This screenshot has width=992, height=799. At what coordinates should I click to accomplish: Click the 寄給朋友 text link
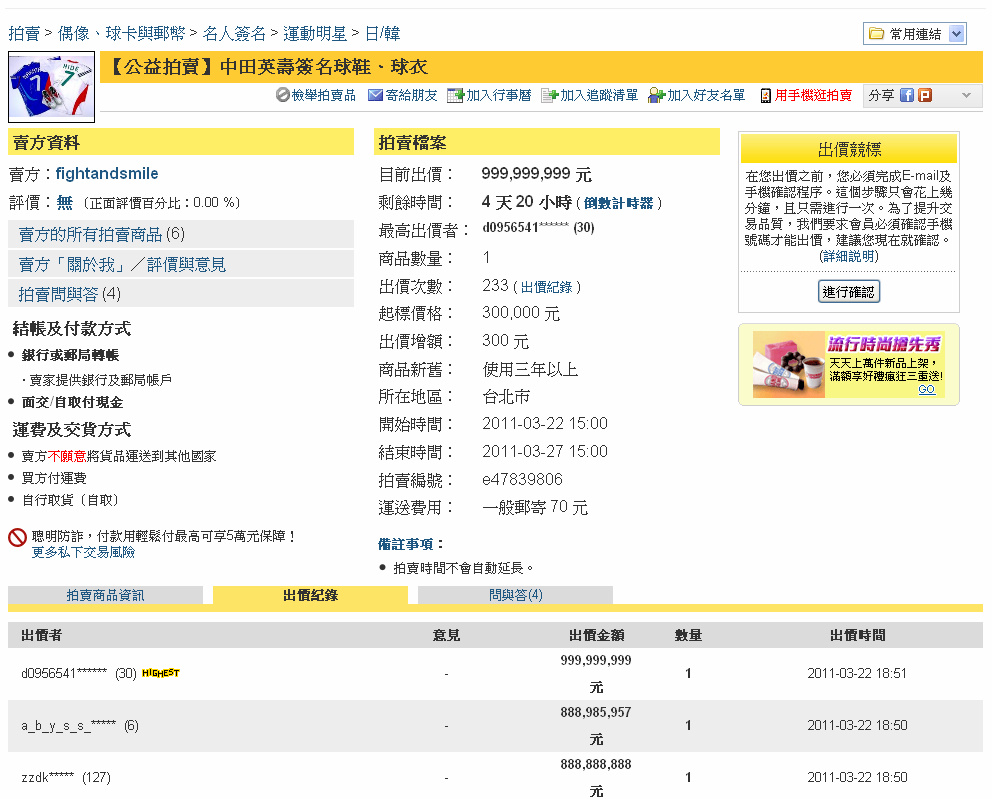coord(411,96)
